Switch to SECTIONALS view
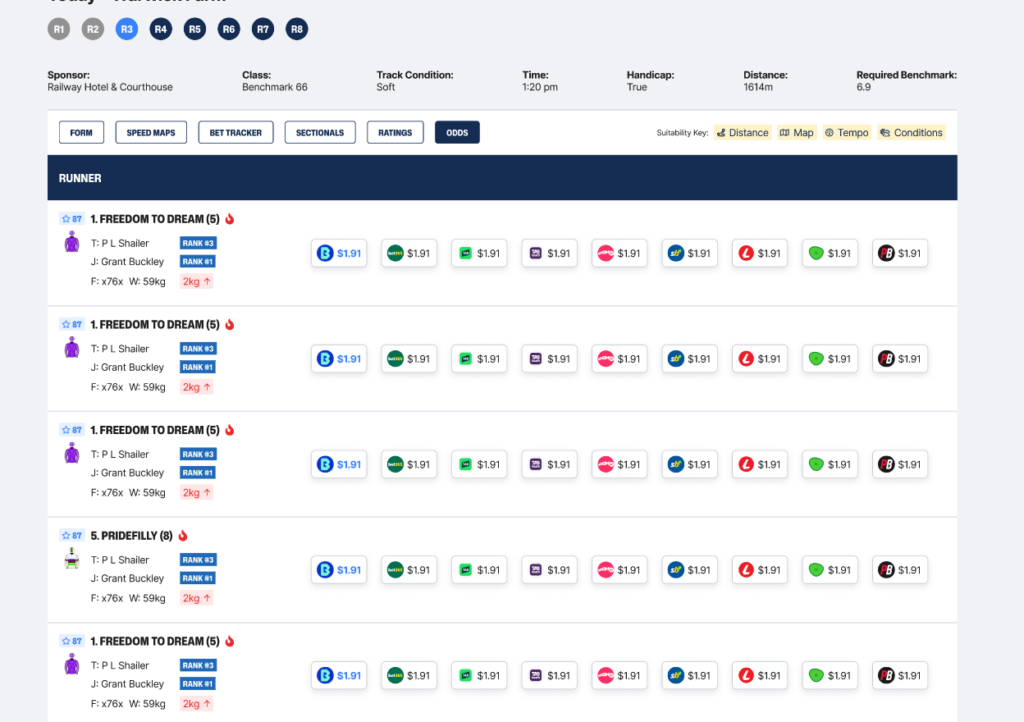 click(320, 133)
